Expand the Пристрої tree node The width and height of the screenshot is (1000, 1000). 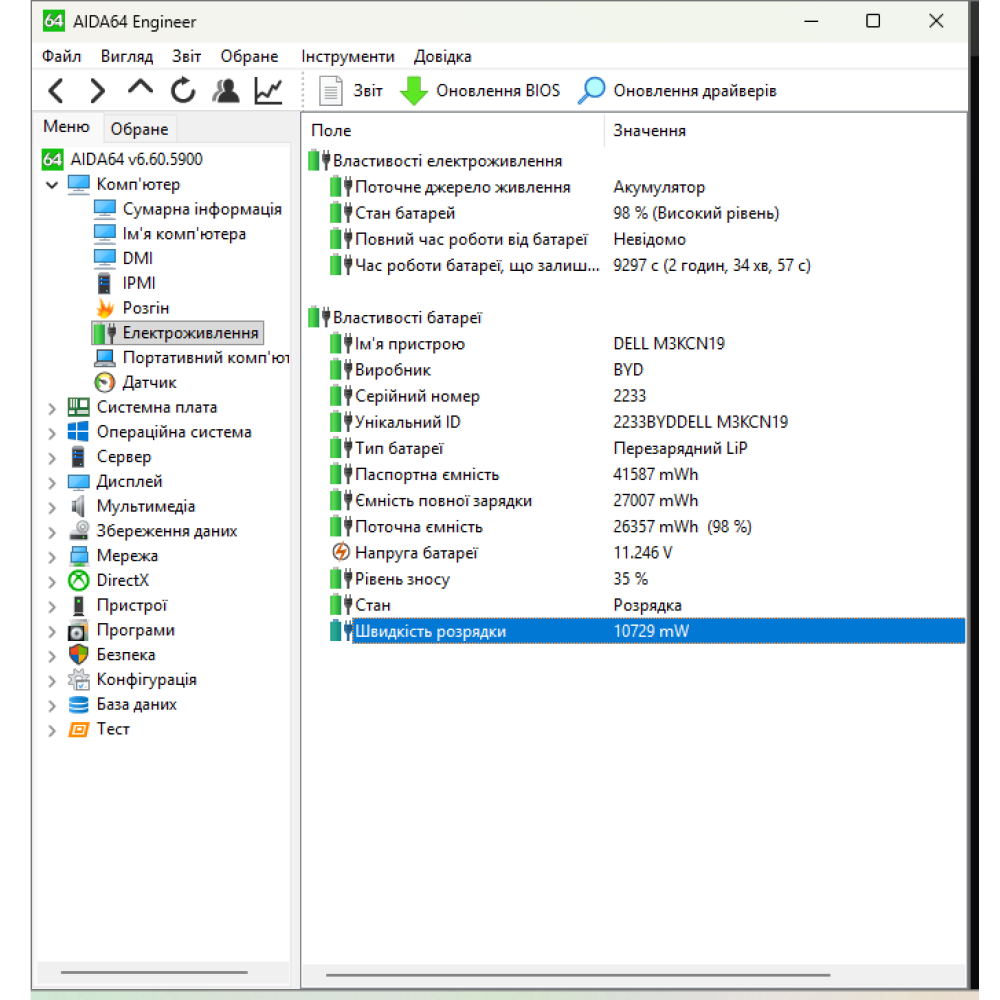point(52,607)
